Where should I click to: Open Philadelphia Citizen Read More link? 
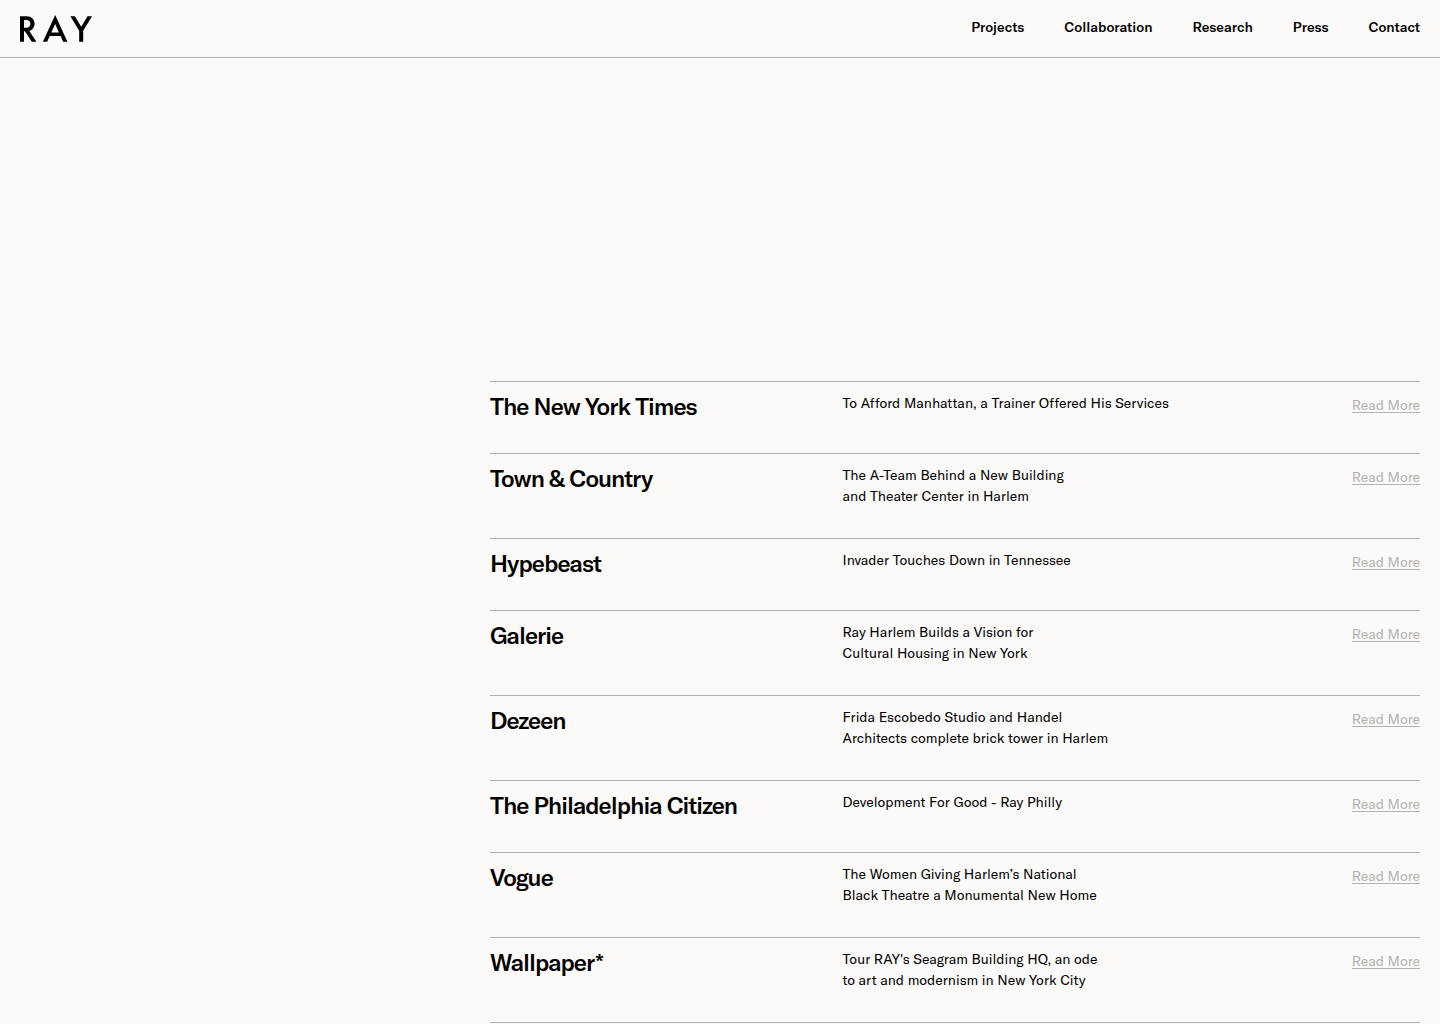(1385, 805)
